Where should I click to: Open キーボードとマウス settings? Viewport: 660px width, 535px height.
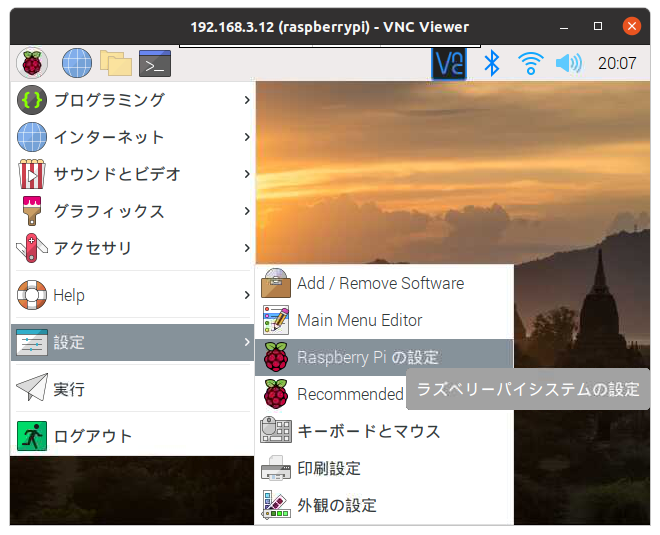pos(384,431)
